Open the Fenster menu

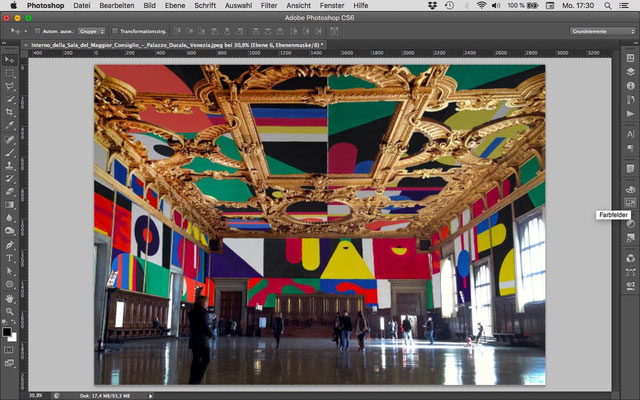tap(332, 5)
